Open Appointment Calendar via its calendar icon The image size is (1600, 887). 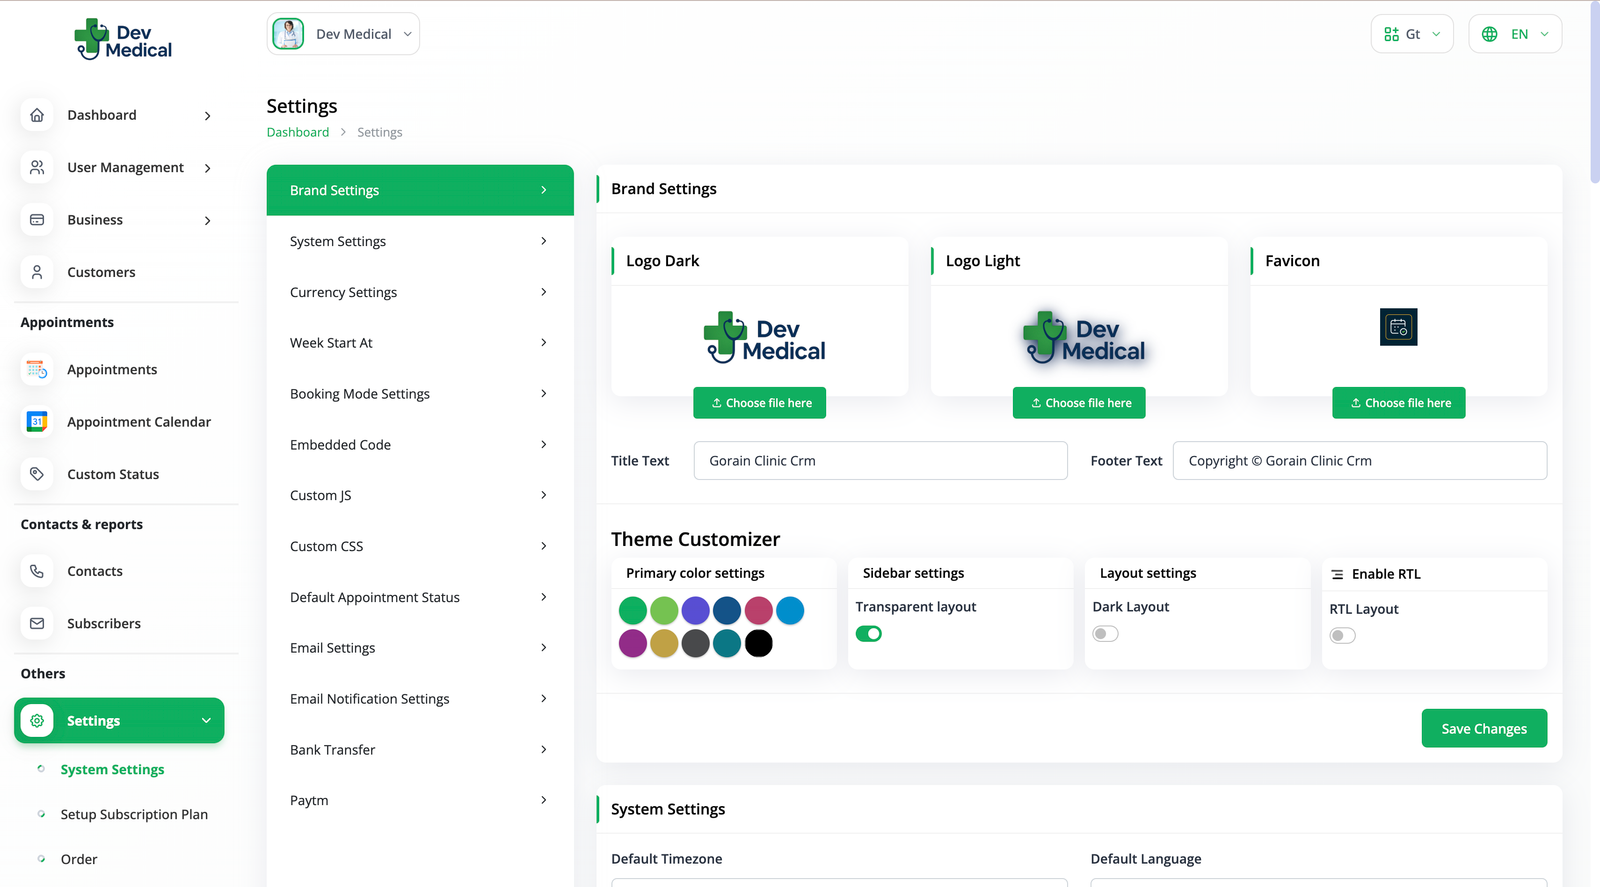pos(37,422)
